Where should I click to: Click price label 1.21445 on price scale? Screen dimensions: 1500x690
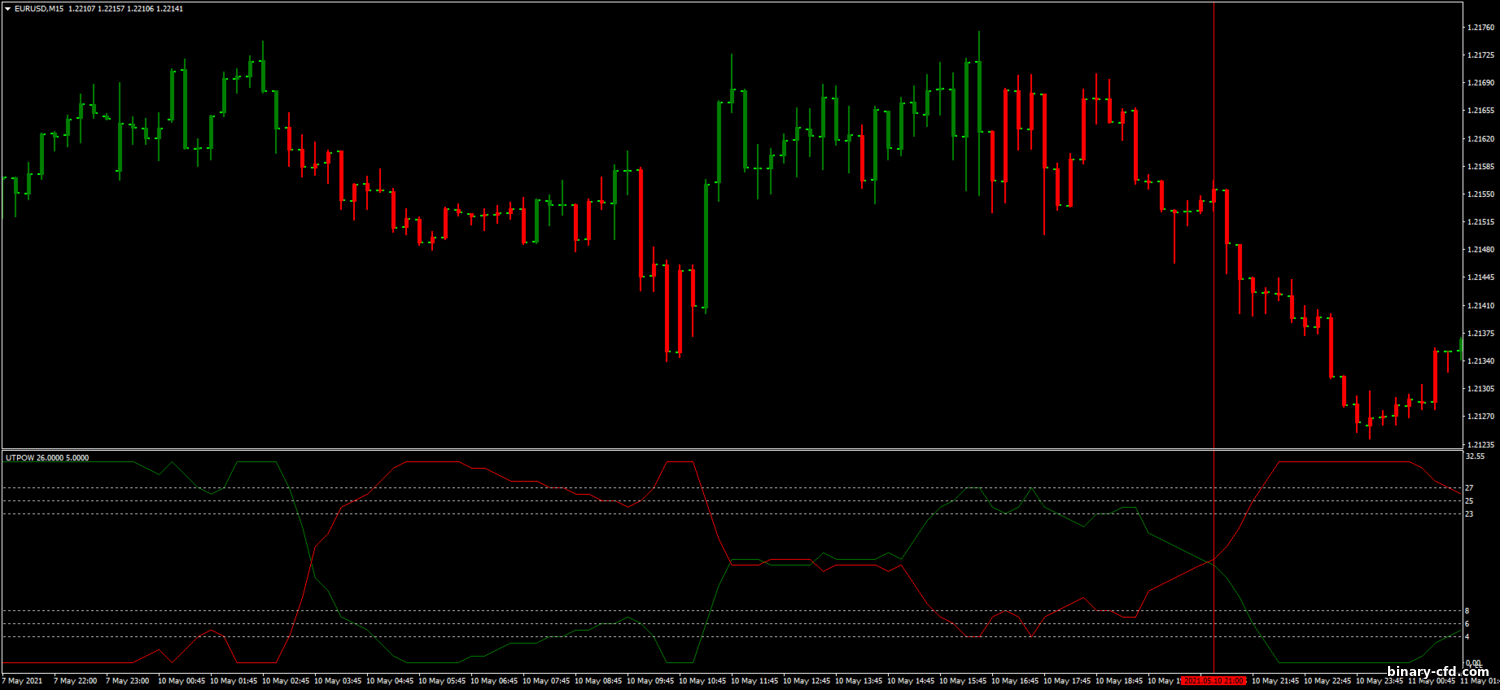click(1480, 278)
